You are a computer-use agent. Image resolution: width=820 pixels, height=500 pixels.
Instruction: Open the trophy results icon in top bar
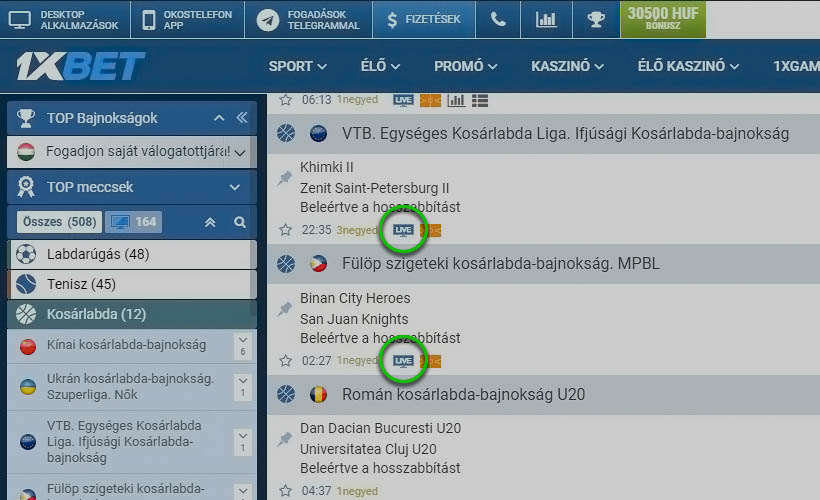[596, 19]
